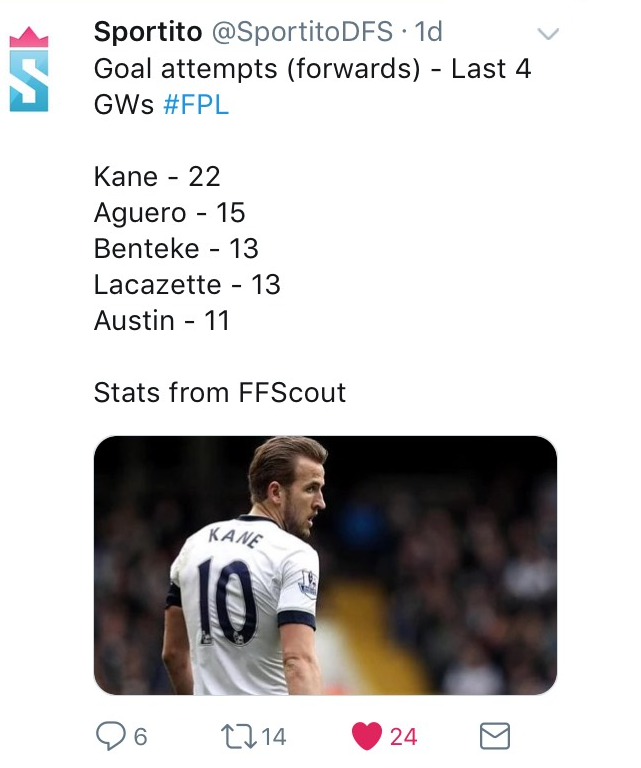
Task: Click the 'Kane - 22' text line
Action: (157, 176)
